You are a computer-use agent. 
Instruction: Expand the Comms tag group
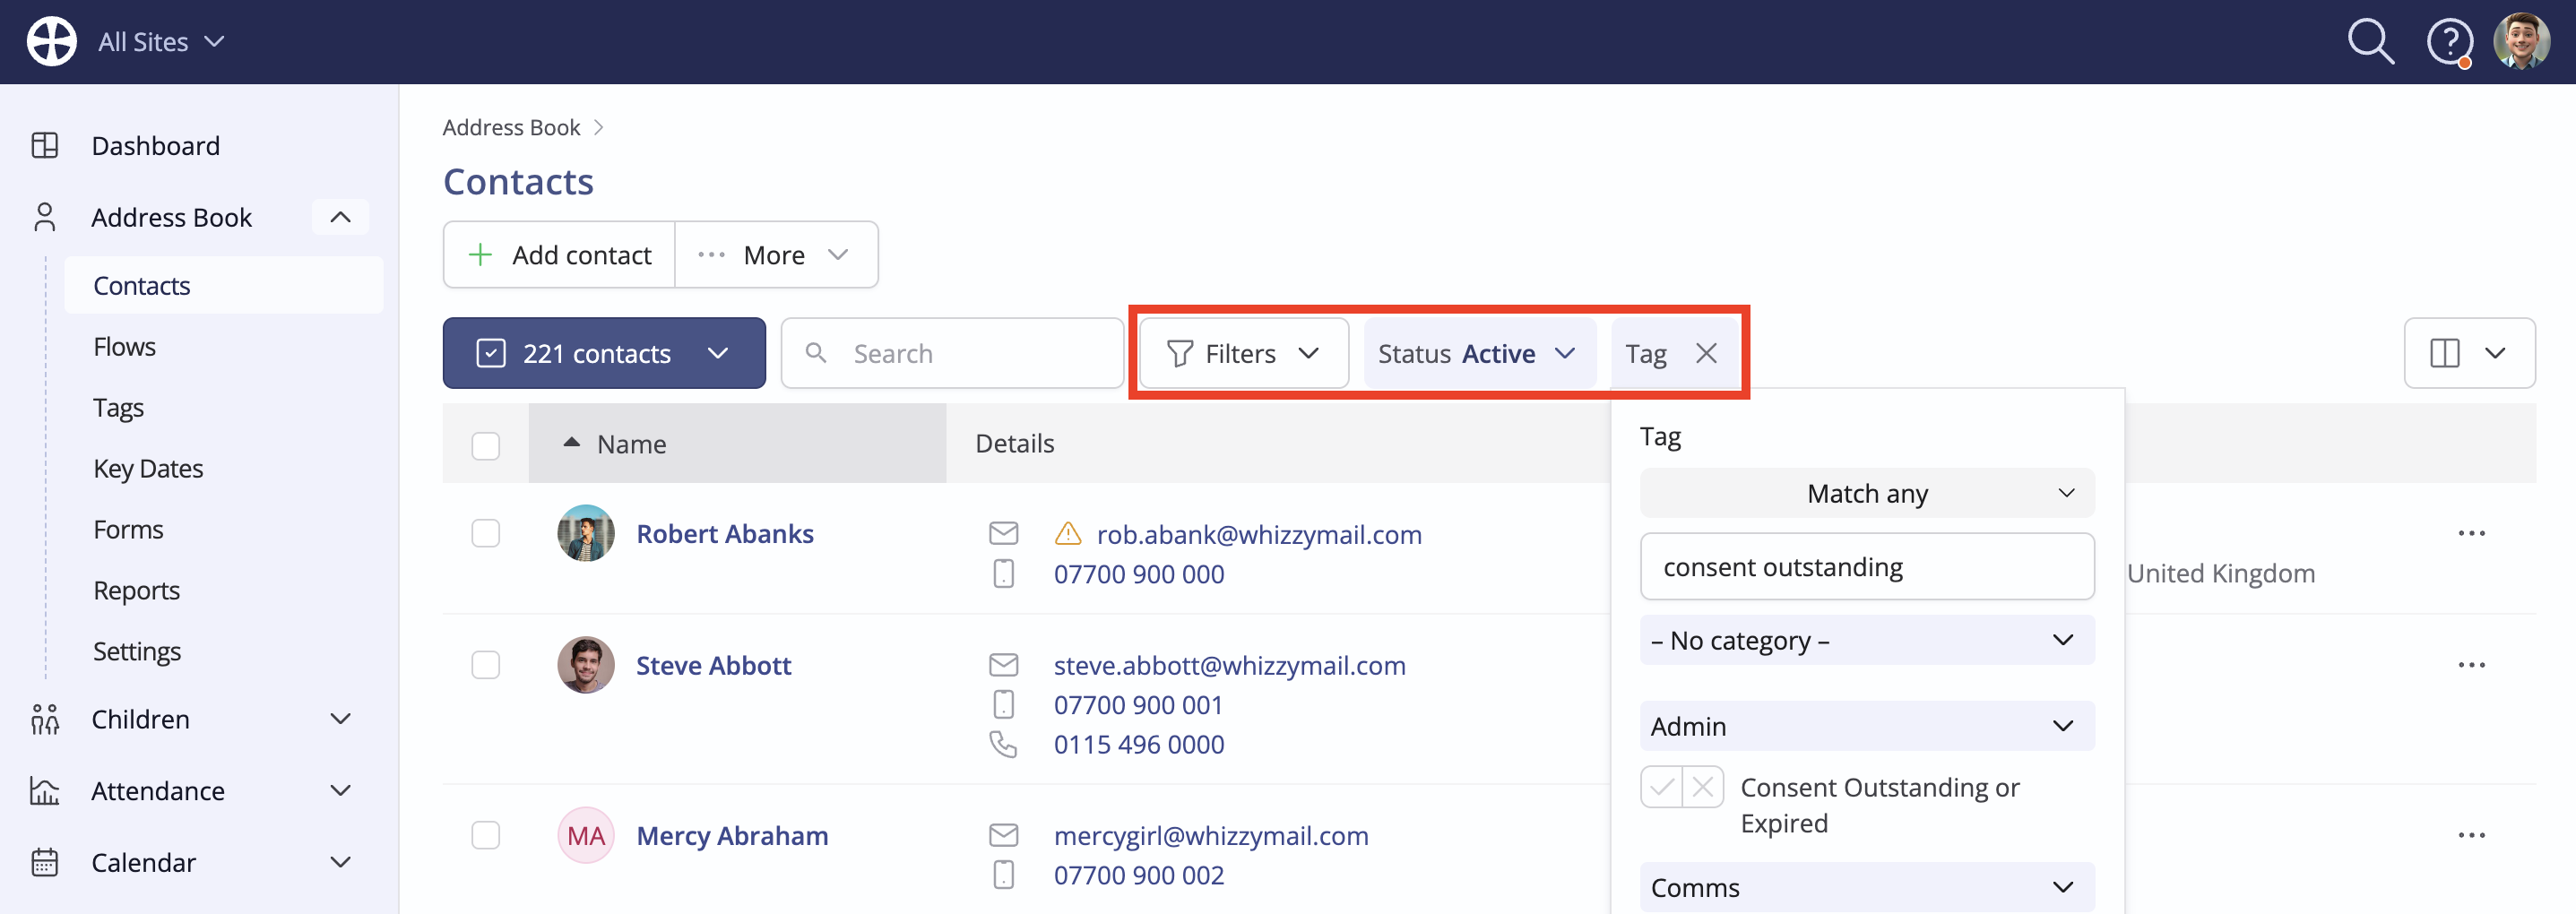[x=1867, y=887]
